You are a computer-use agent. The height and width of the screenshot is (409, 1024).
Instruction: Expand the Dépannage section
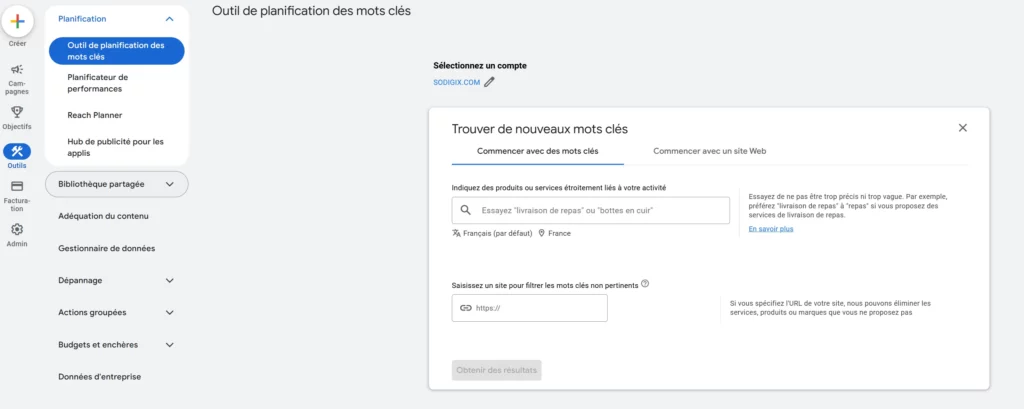pyautogui.click(x=170, y=280)
